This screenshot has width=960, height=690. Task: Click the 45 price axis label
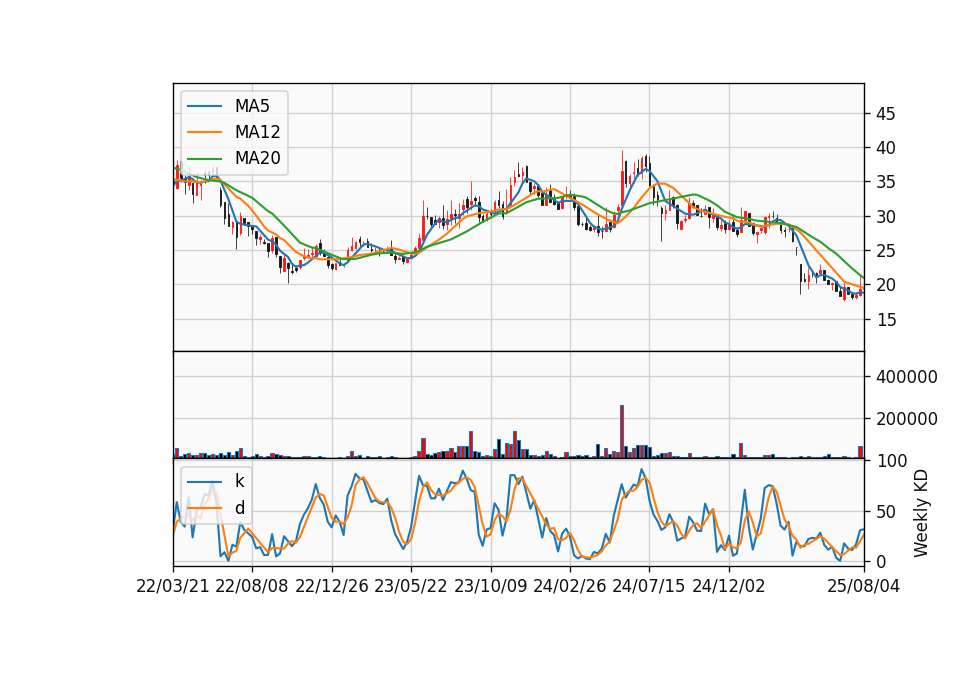885,114
